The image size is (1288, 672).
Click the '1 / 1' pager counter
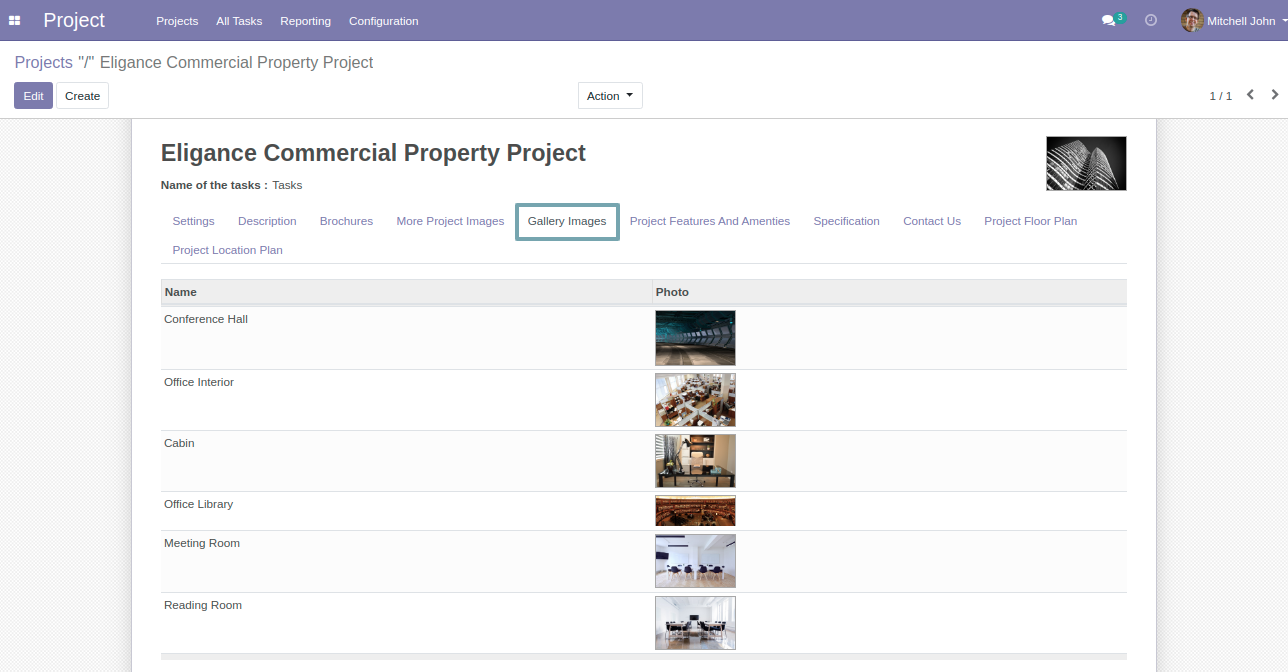pyautogui.click(x=1221, y=96)
